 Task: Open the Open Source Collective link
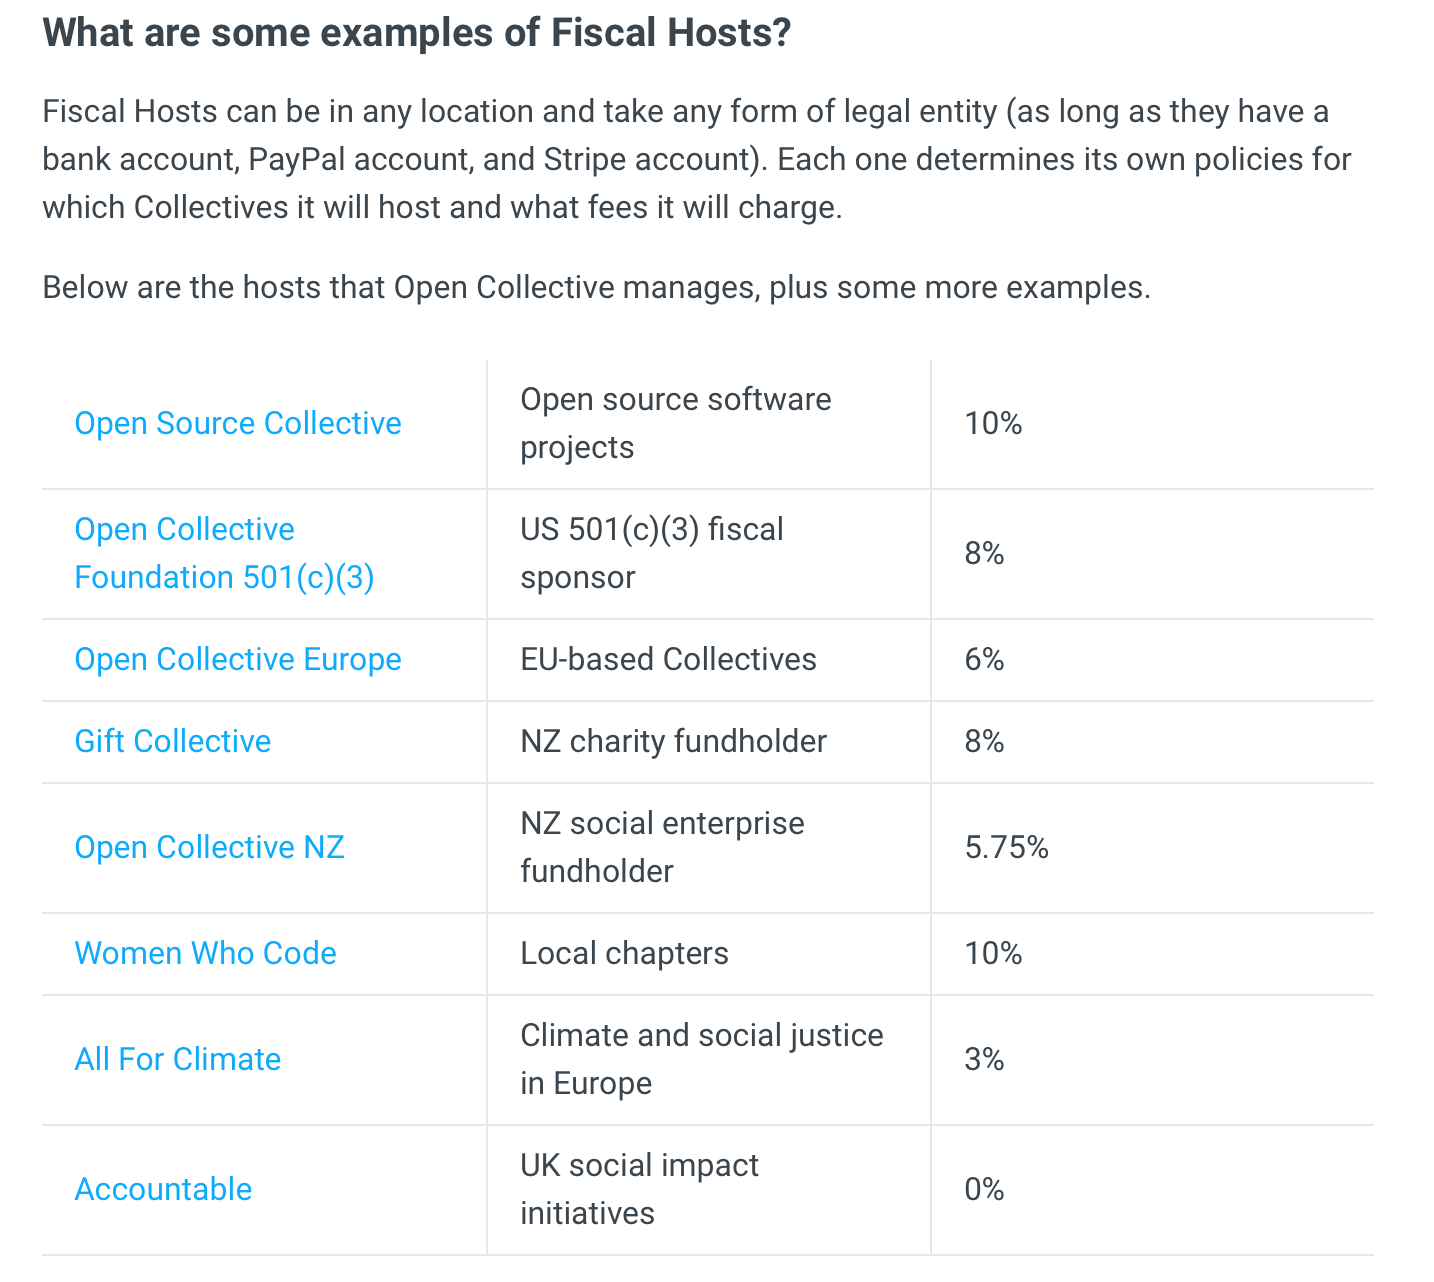tap(238, 423)
